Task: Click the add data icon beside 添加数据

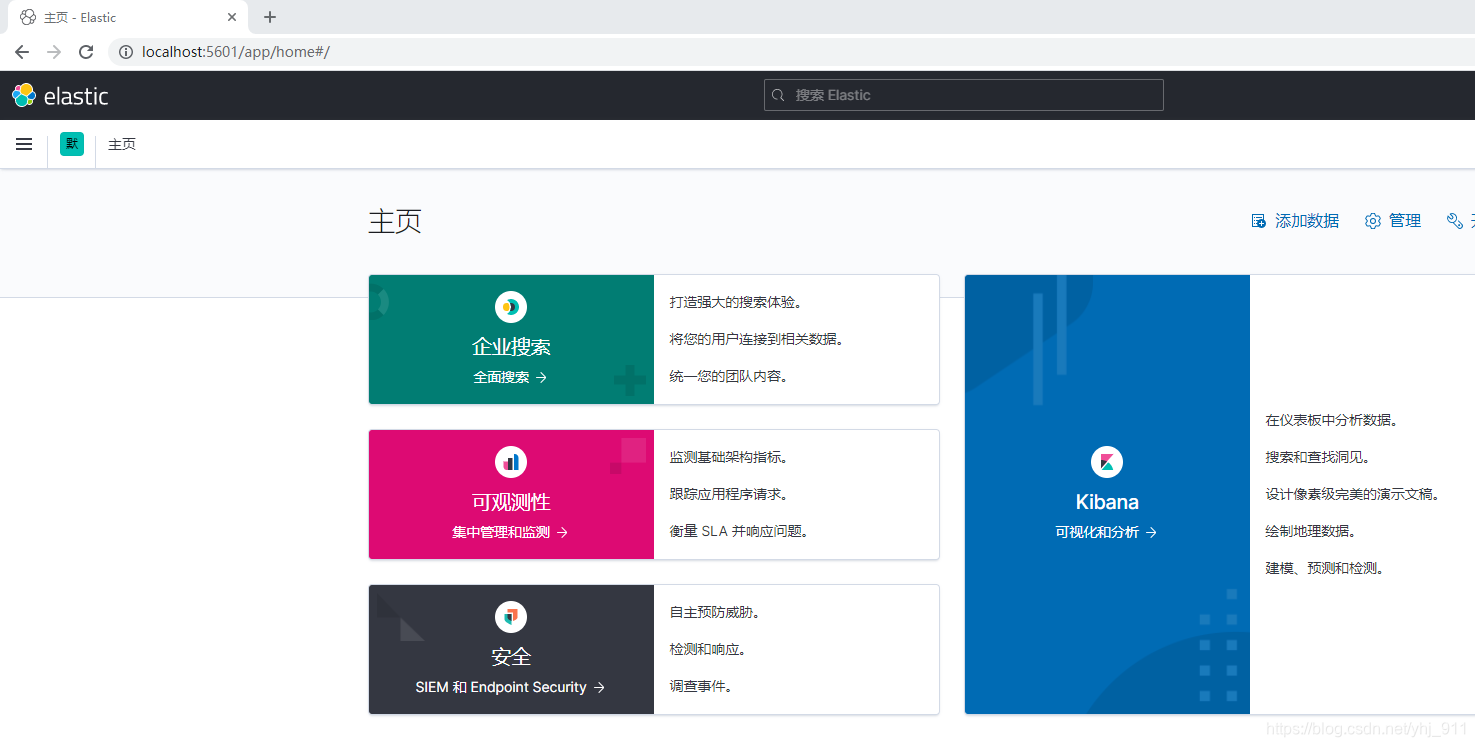Action: (1259, 221)
